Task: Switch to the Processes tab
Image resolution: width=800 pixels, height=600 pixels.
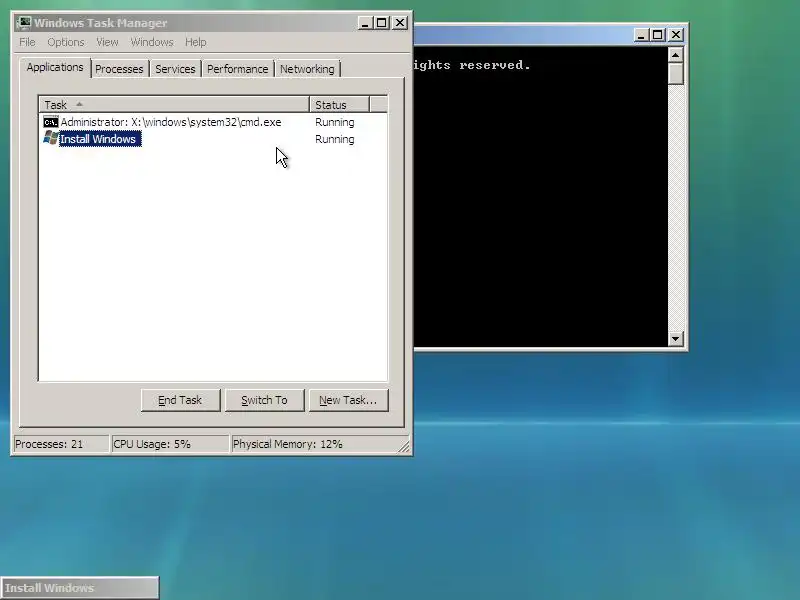Action: (119, 69)
